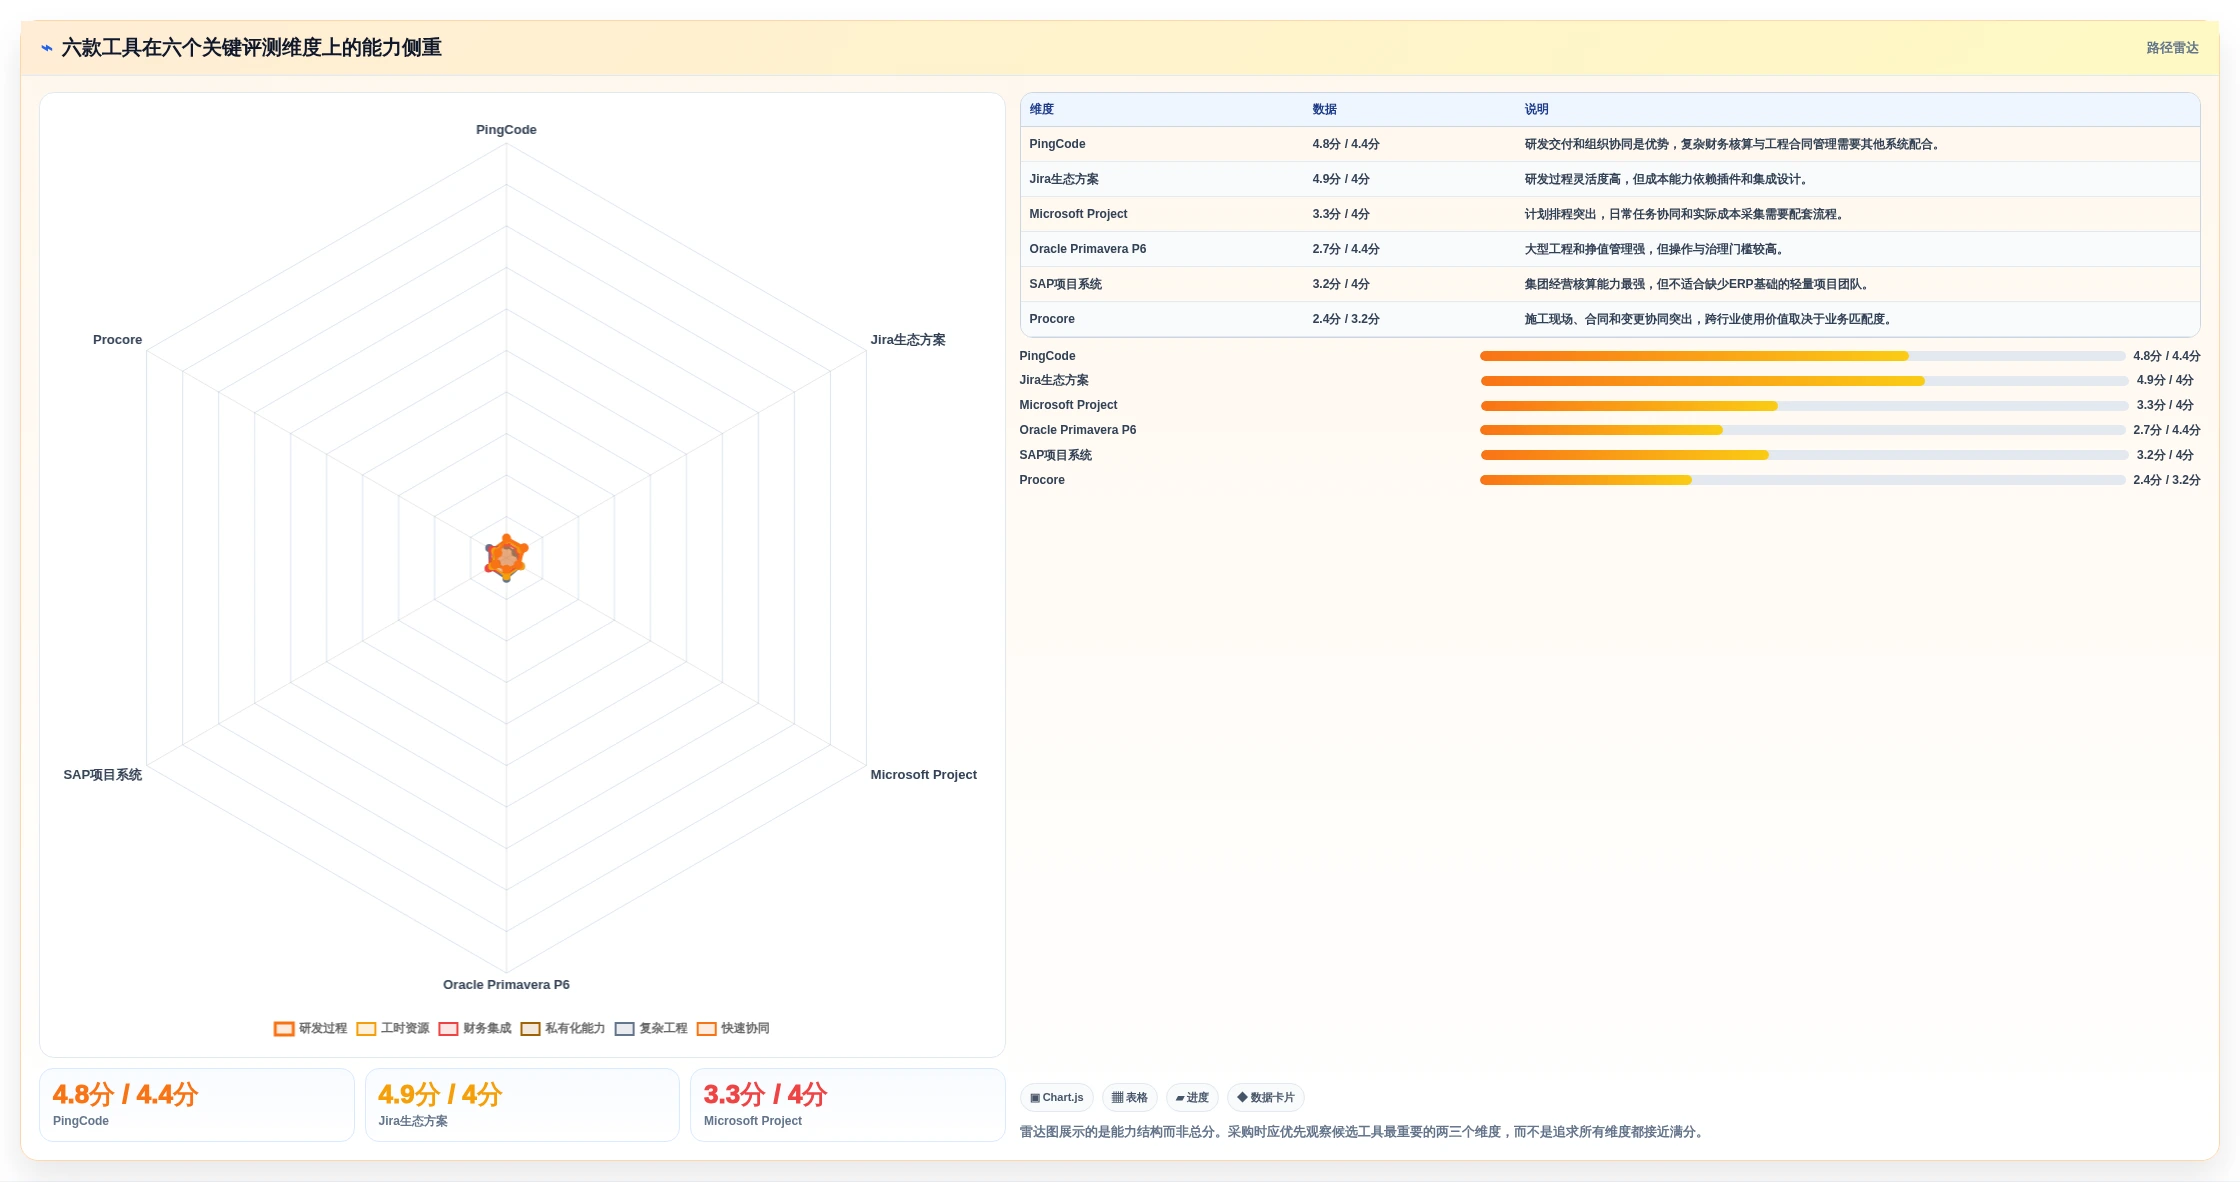Screen dimensions: 2240x1182
Task: Click the table cell reading 2.4分 / 3.2分
Action: click(x=1346, y=319)
